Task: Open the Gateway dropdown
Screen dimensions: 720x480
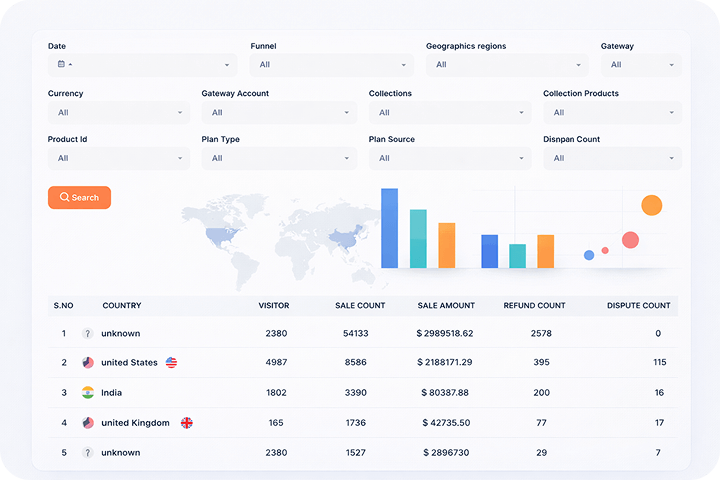Action: (640, 65)
